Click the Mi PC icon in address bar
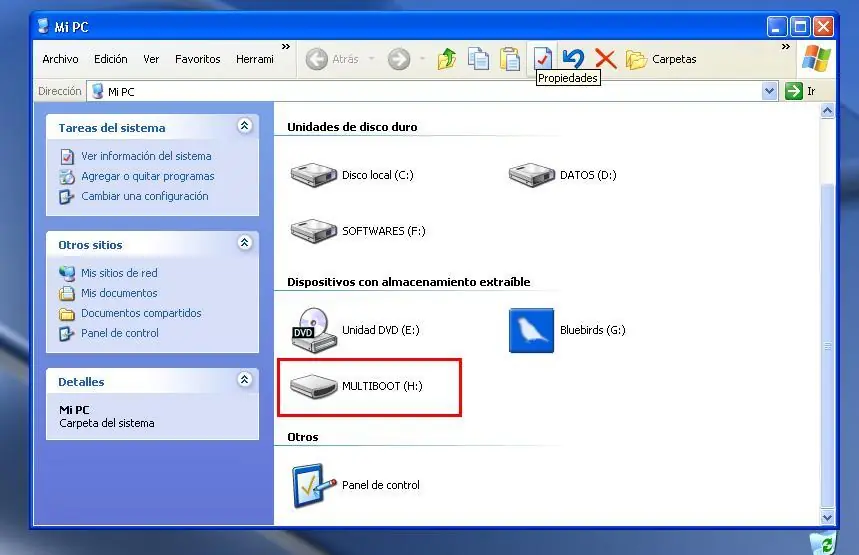 (98, 91)
